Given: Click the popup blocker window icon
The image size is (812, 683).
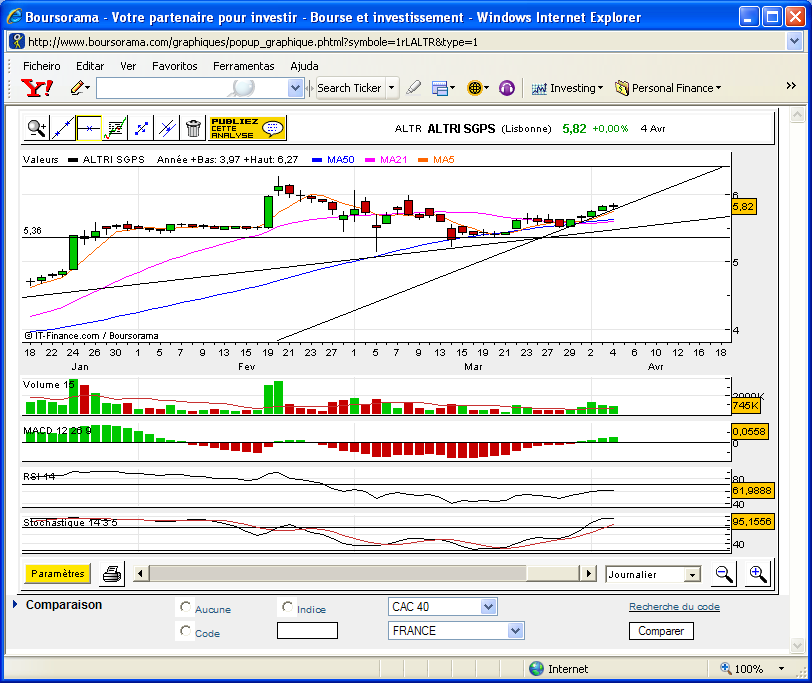Looking at the screenshot, I should point(440,88).
